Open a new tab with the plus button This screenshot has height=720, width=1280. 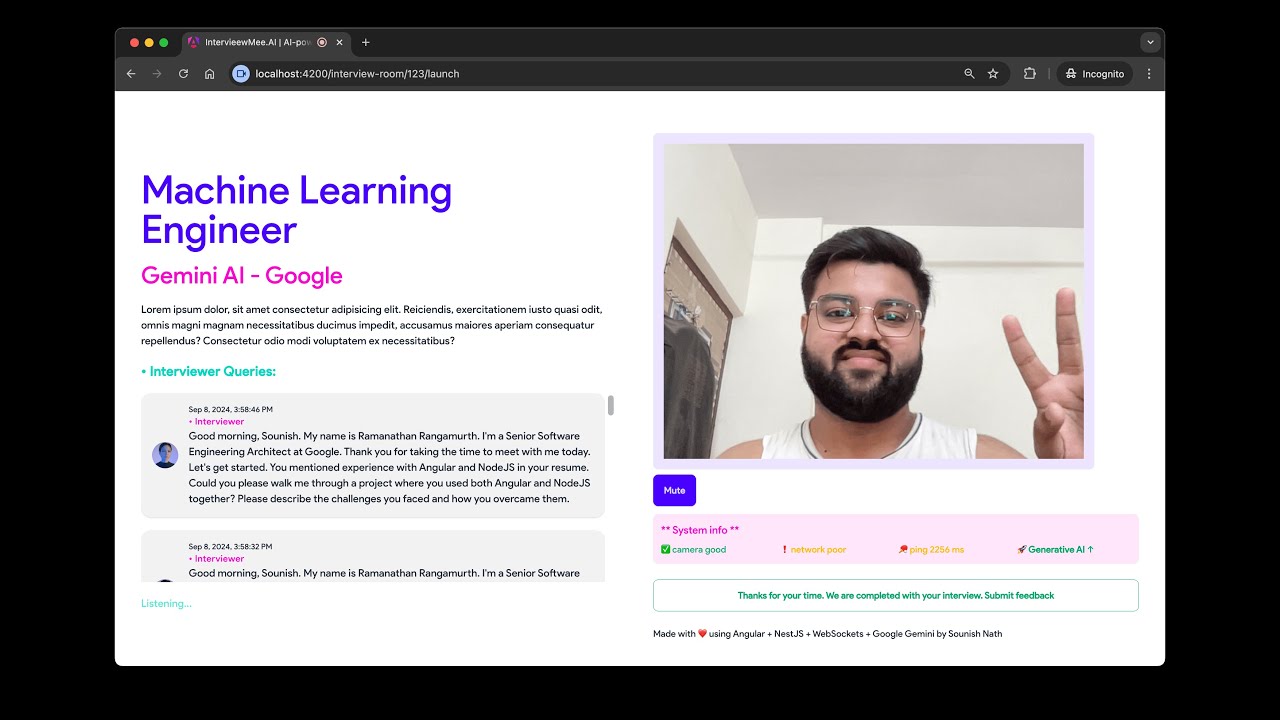click(365, 42)
